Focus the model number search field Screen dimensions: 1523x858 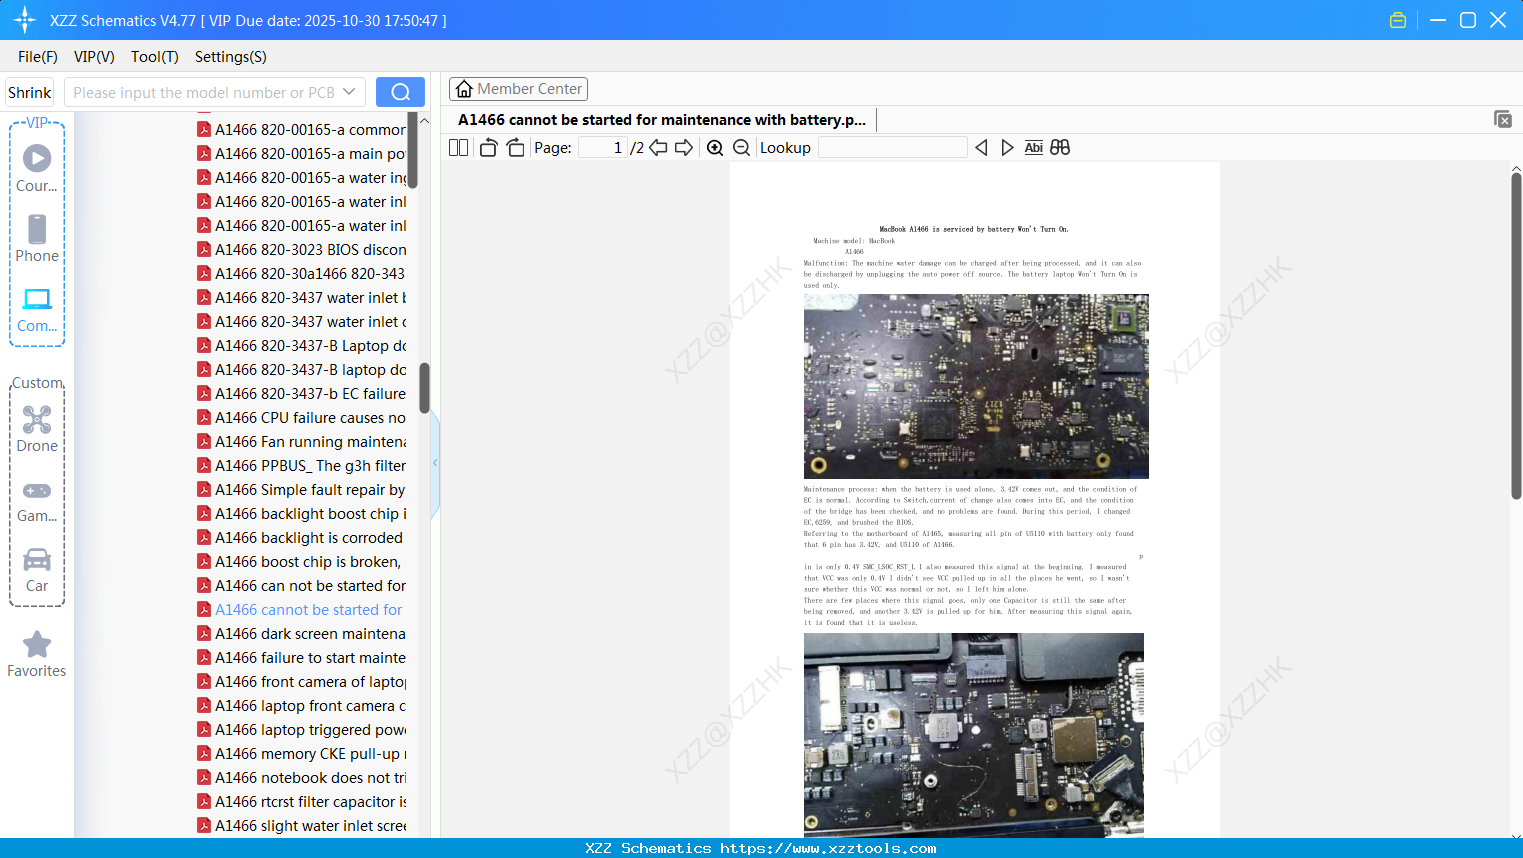pyautogui.click(x=203, y=92)
